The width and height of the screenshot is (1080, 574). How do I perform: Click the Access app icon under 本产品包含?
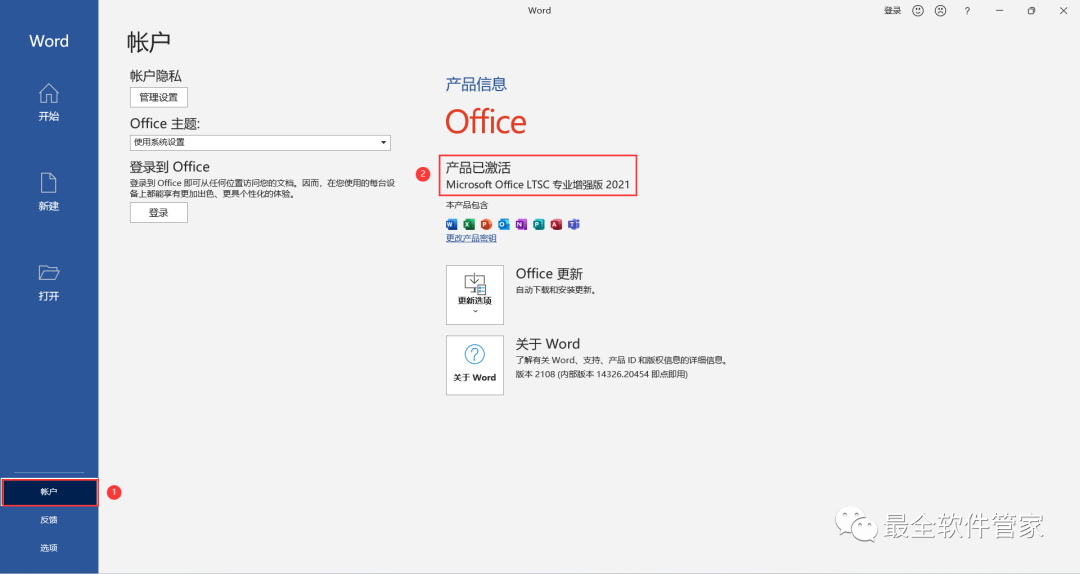tap(556, 224)
